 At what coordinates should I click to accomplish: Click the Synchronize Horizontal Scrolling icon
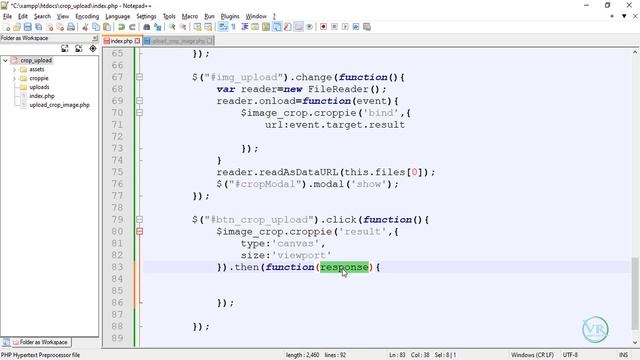(x=208, y=27)
